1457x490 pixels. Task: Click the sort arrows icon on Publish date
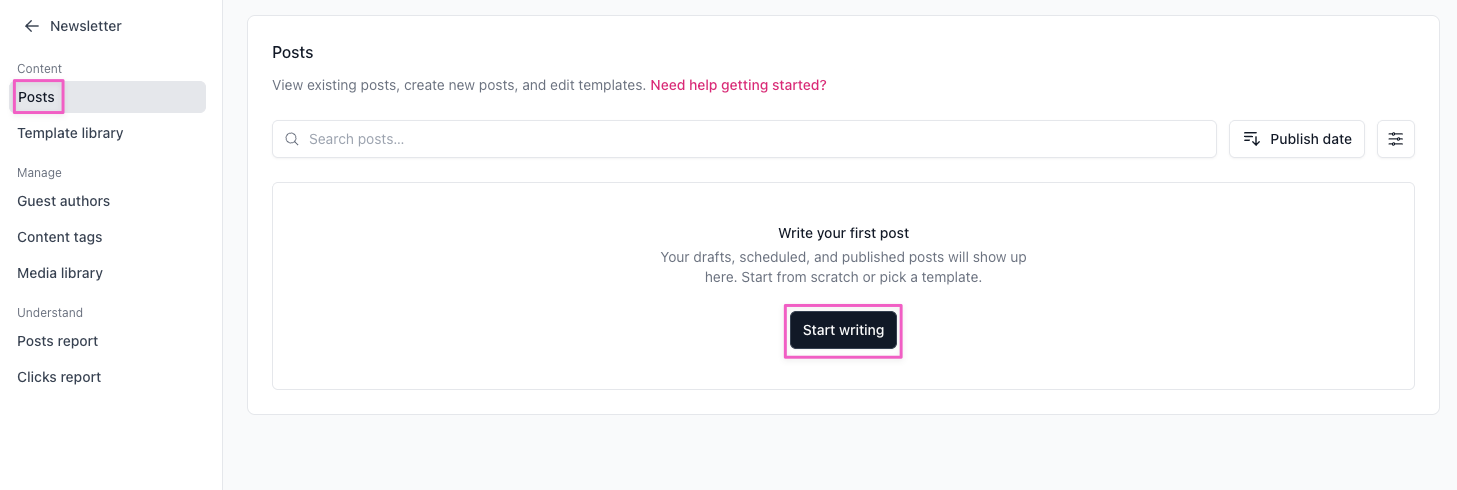point(1251,139)
